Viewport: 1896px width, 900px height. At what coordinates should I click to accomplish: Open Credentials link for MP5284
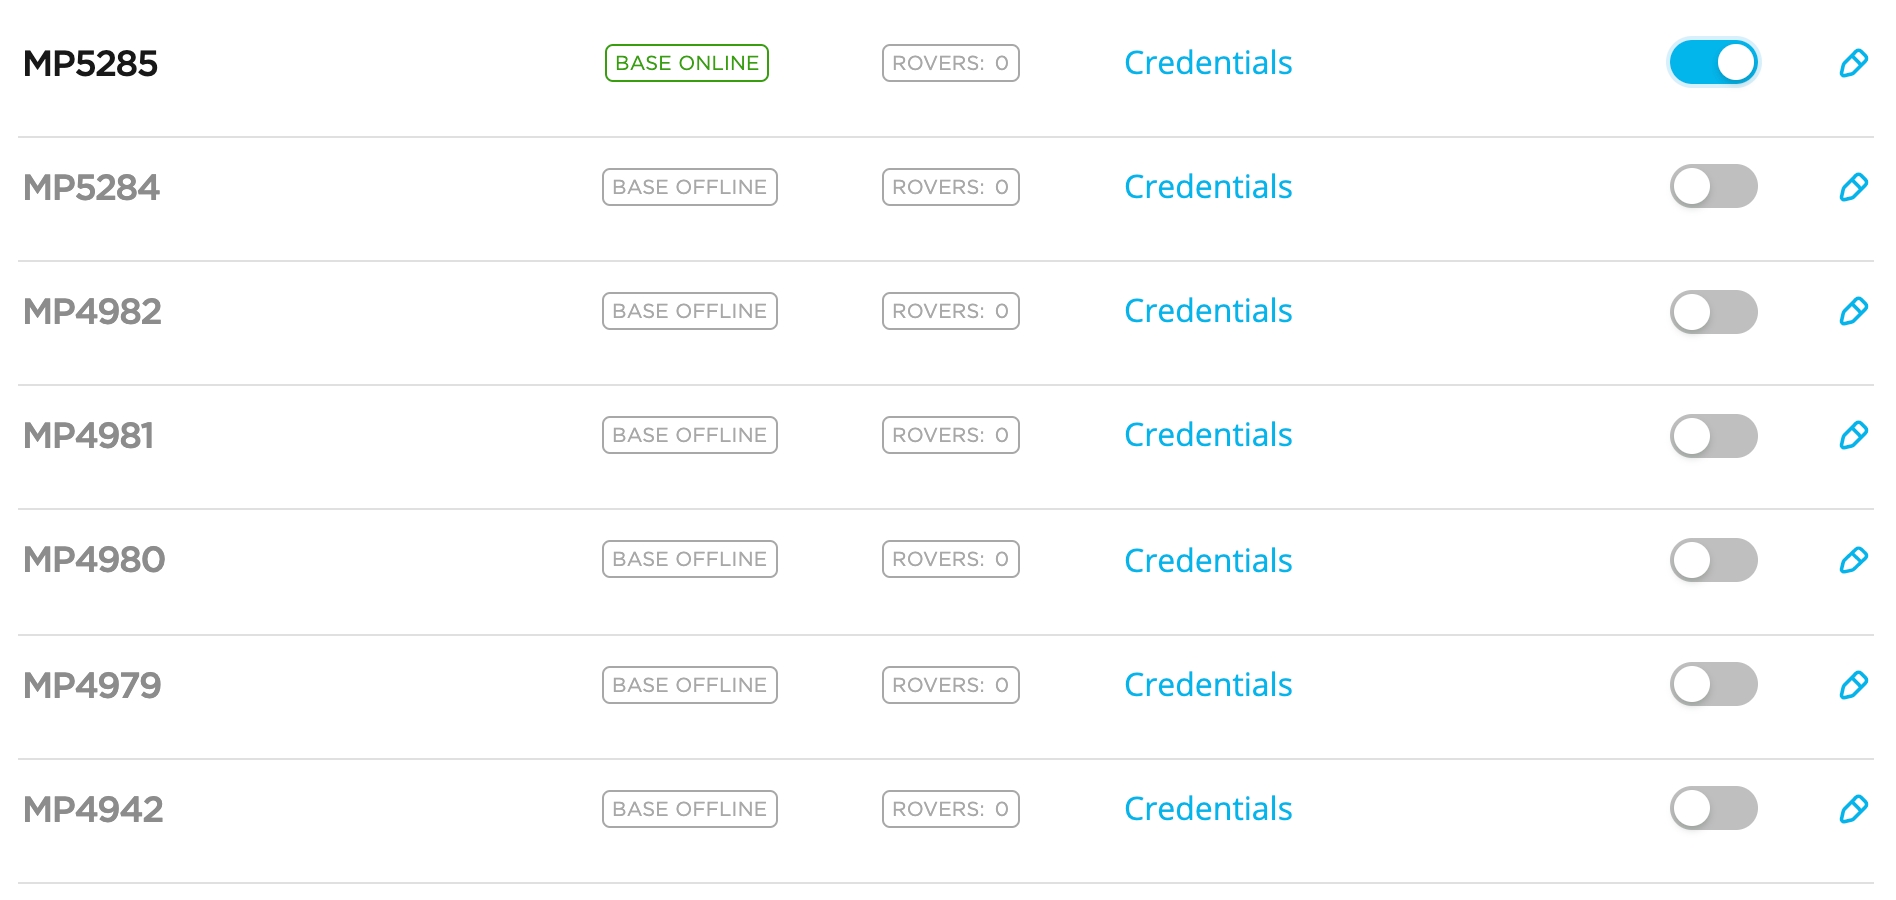click(x=1208, y=187)
